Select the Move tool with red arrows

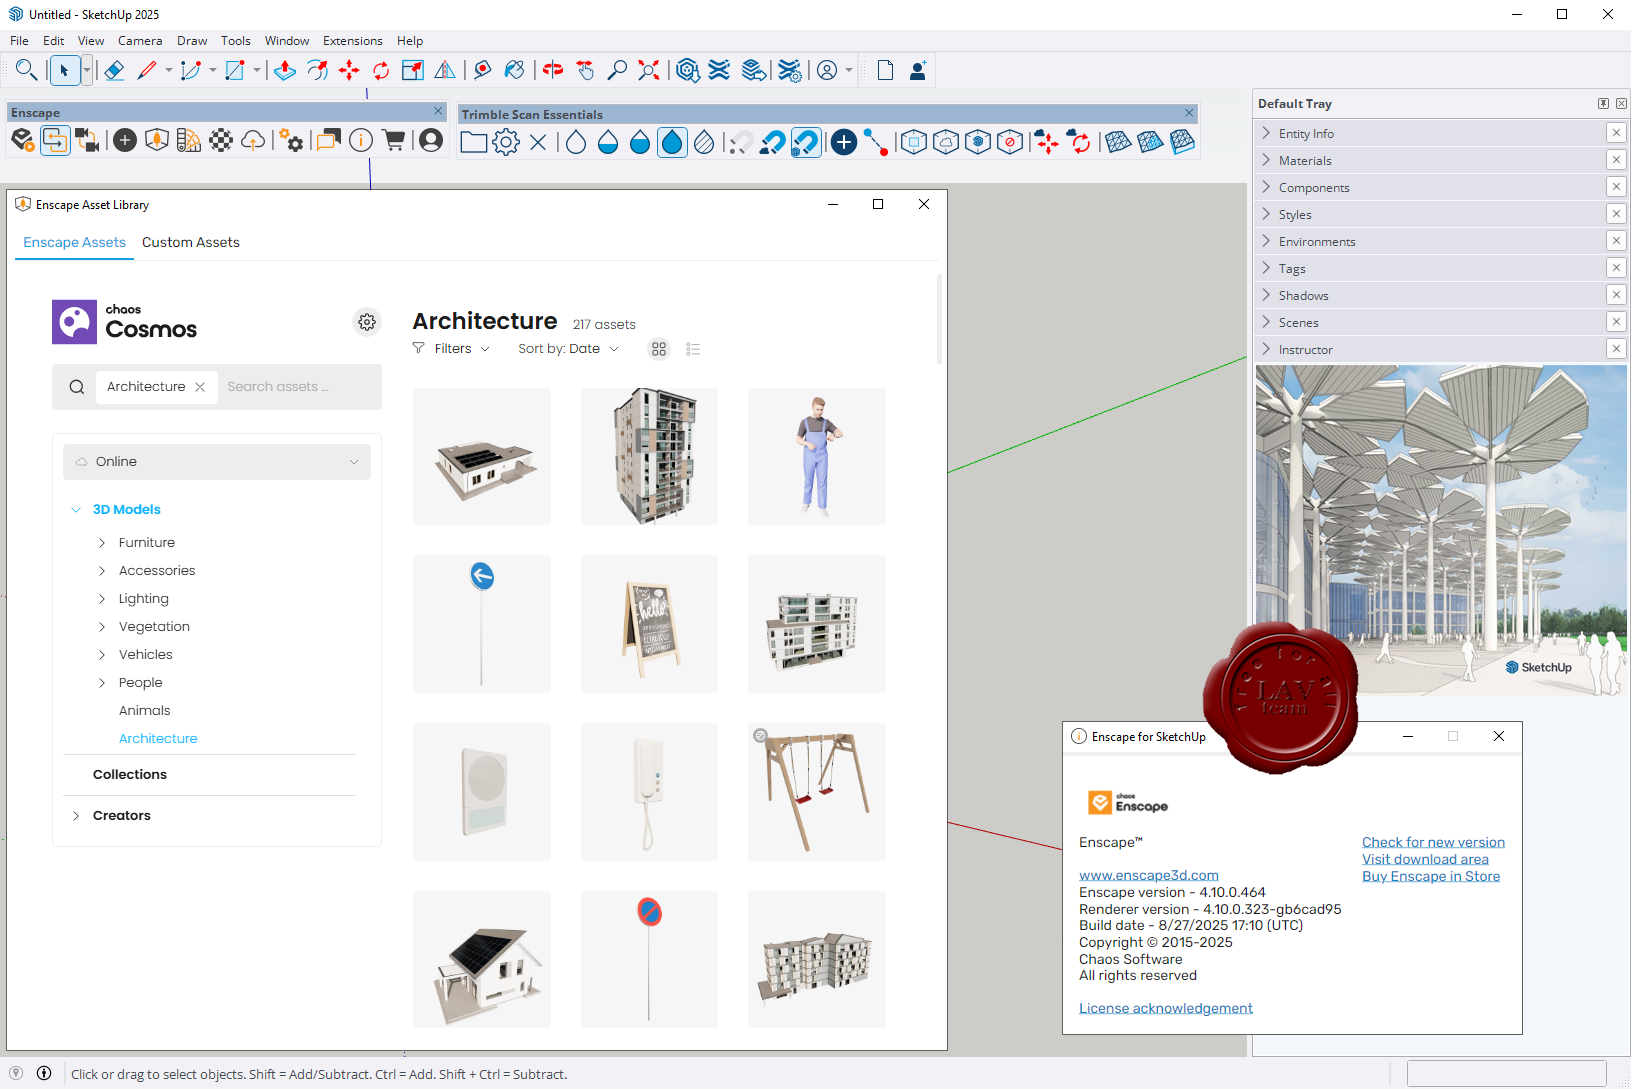(x=349, y=70)
